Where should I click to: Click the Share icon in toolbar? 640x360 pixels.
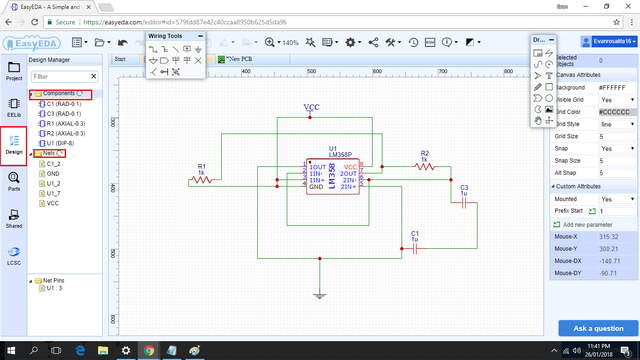coord(373,42)
